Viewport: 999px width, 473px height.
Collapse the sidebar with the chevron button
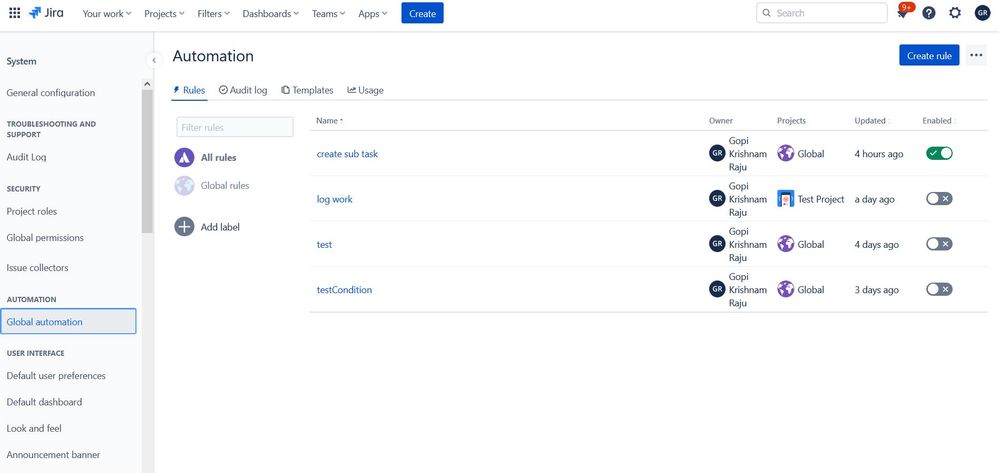154,60
